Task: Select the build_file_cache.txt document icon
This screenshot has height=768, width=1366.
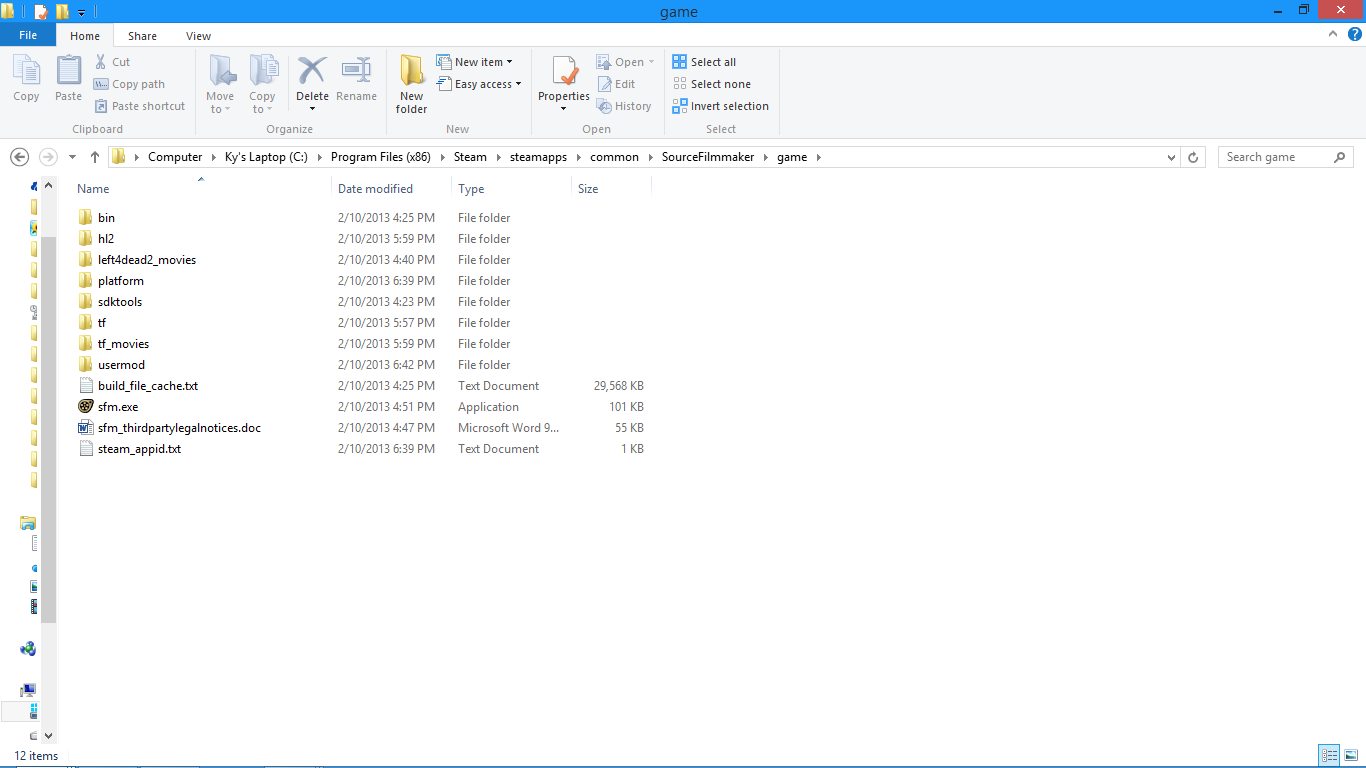Action: click(x=85, y=385)
